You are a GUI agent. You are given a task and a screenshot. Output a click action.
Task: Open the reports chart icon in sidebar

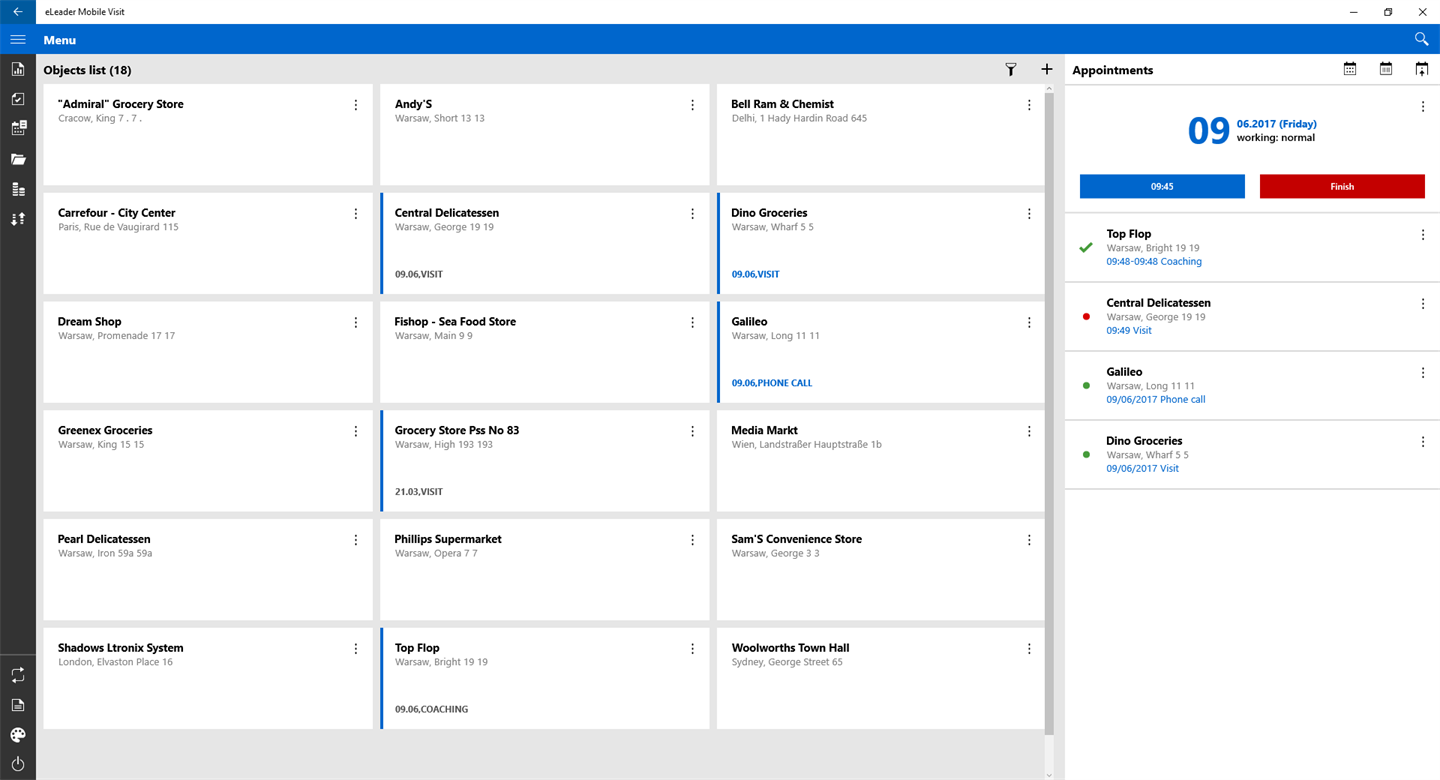pos(18,69)
